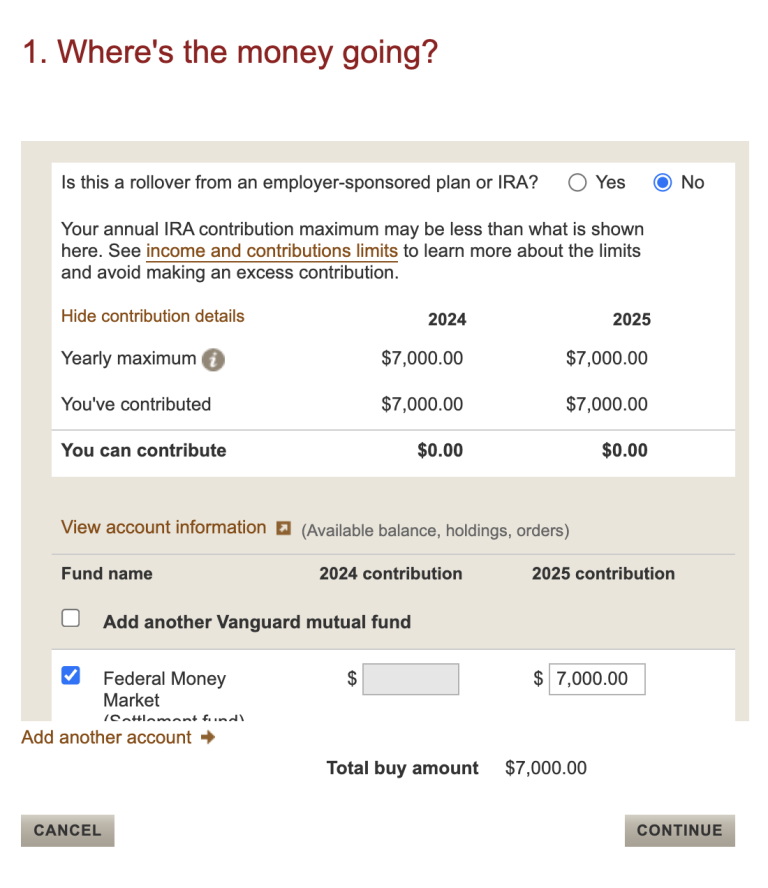Expand account information with View account information
The image size is (768, 888).
pos(163,527)
